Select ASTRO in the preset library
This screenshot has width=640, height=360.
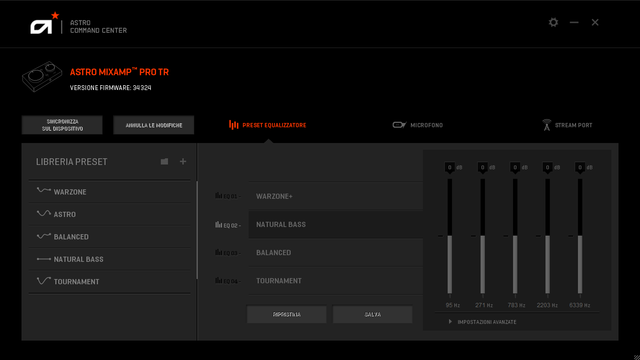tap(109, 214)
